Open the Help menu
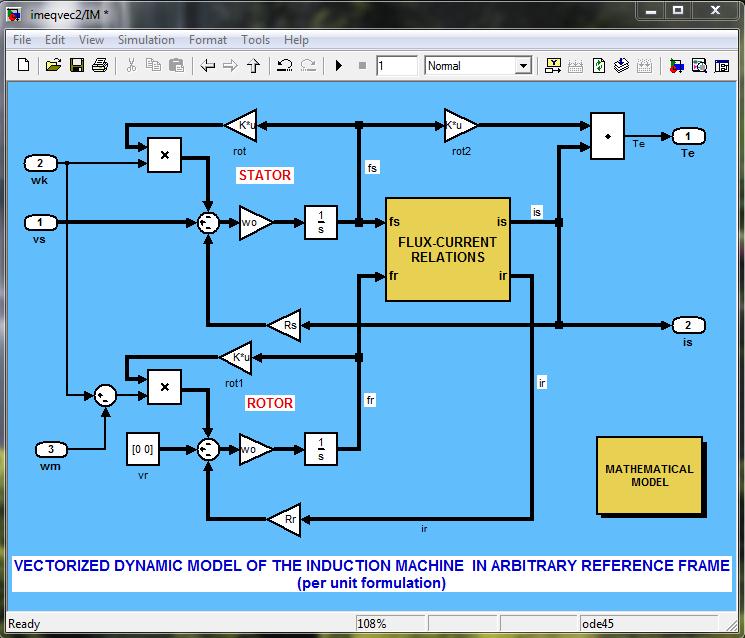This screenshot has width=745, height=638. [296, 40]
